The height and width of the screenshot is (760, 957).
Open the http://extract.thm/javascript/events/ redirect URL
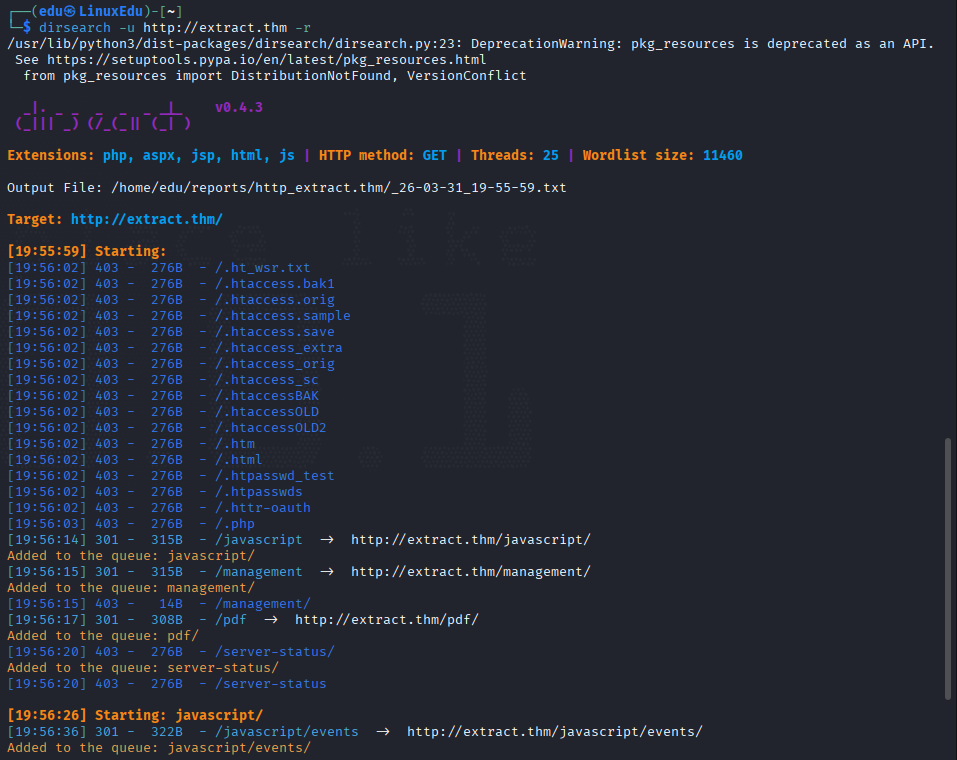coord(555,731)
